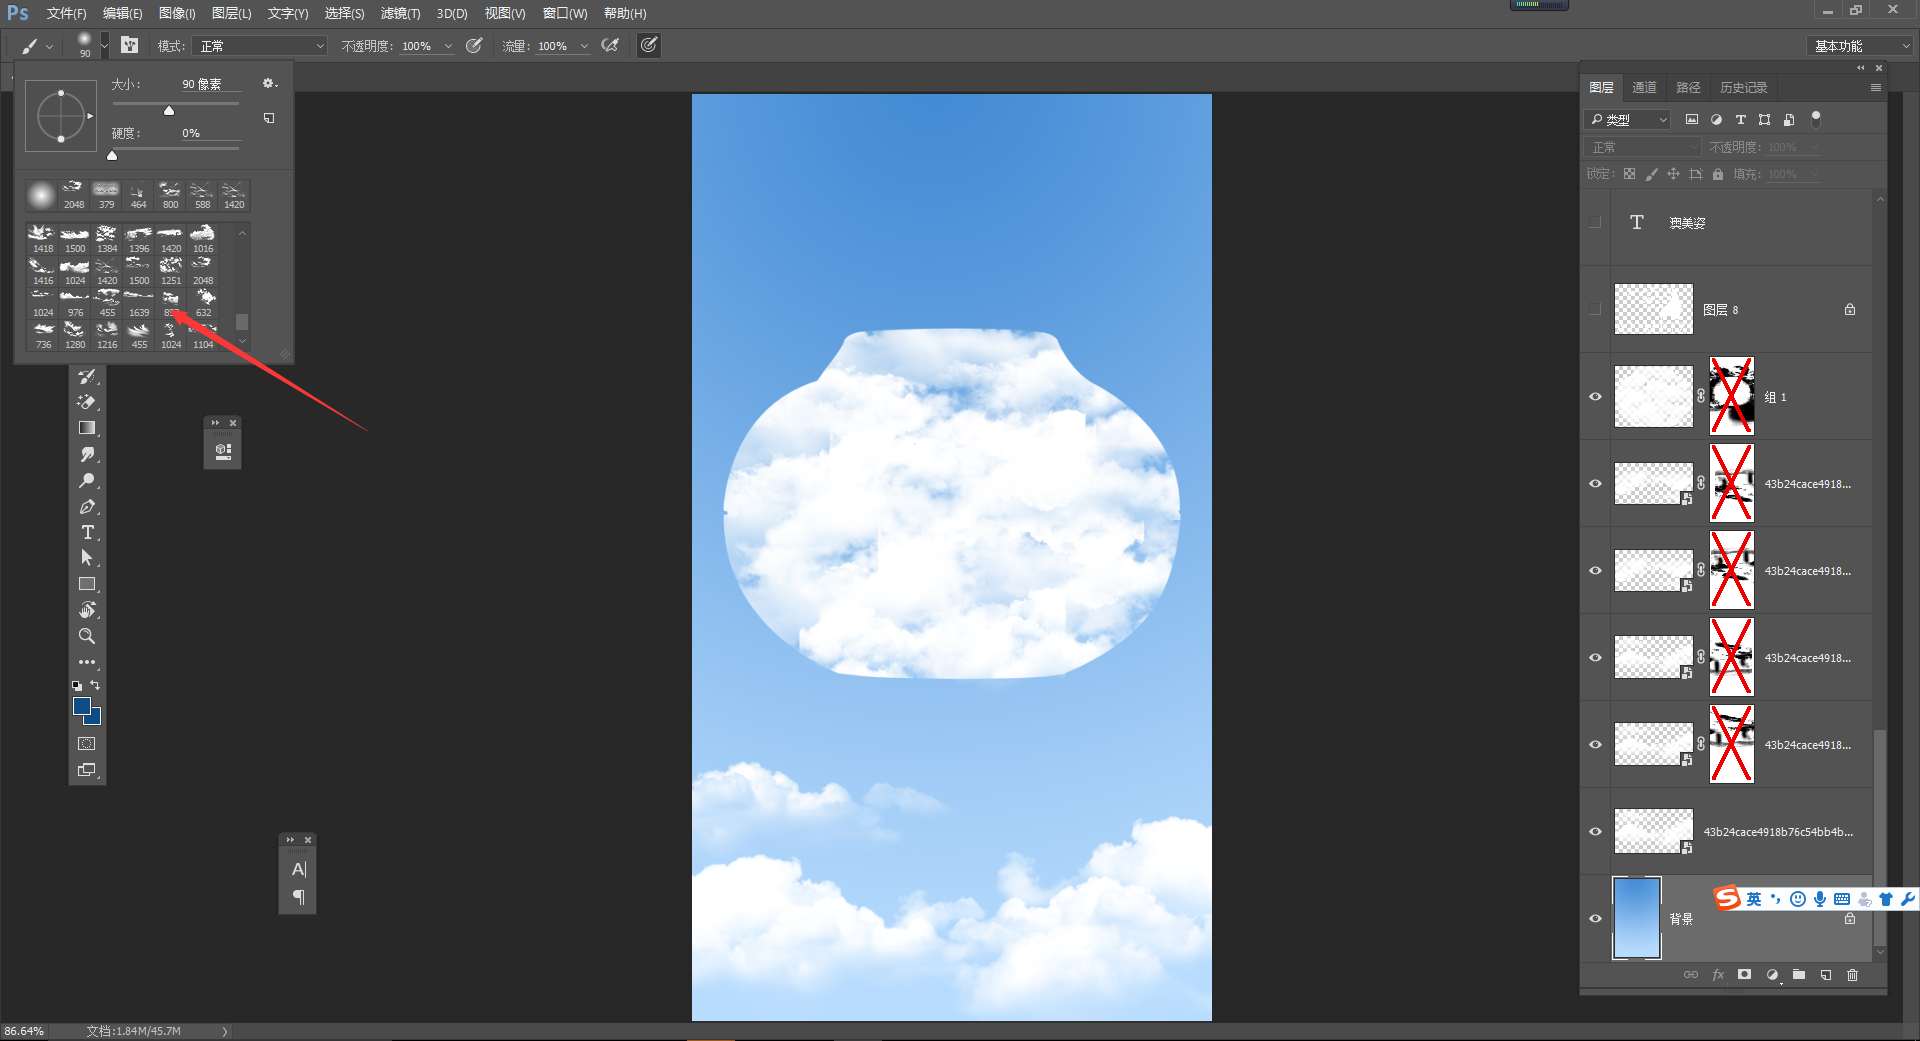
Task: Select the Zoom magnifier tool
Action: [87, 636]
